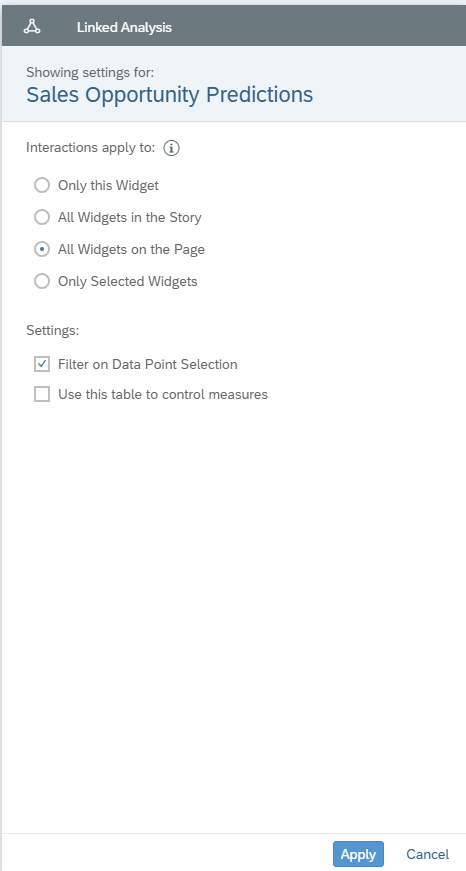Click the Cancel button
The width and height of the screenshot is (466, 871).
[428, 854]
